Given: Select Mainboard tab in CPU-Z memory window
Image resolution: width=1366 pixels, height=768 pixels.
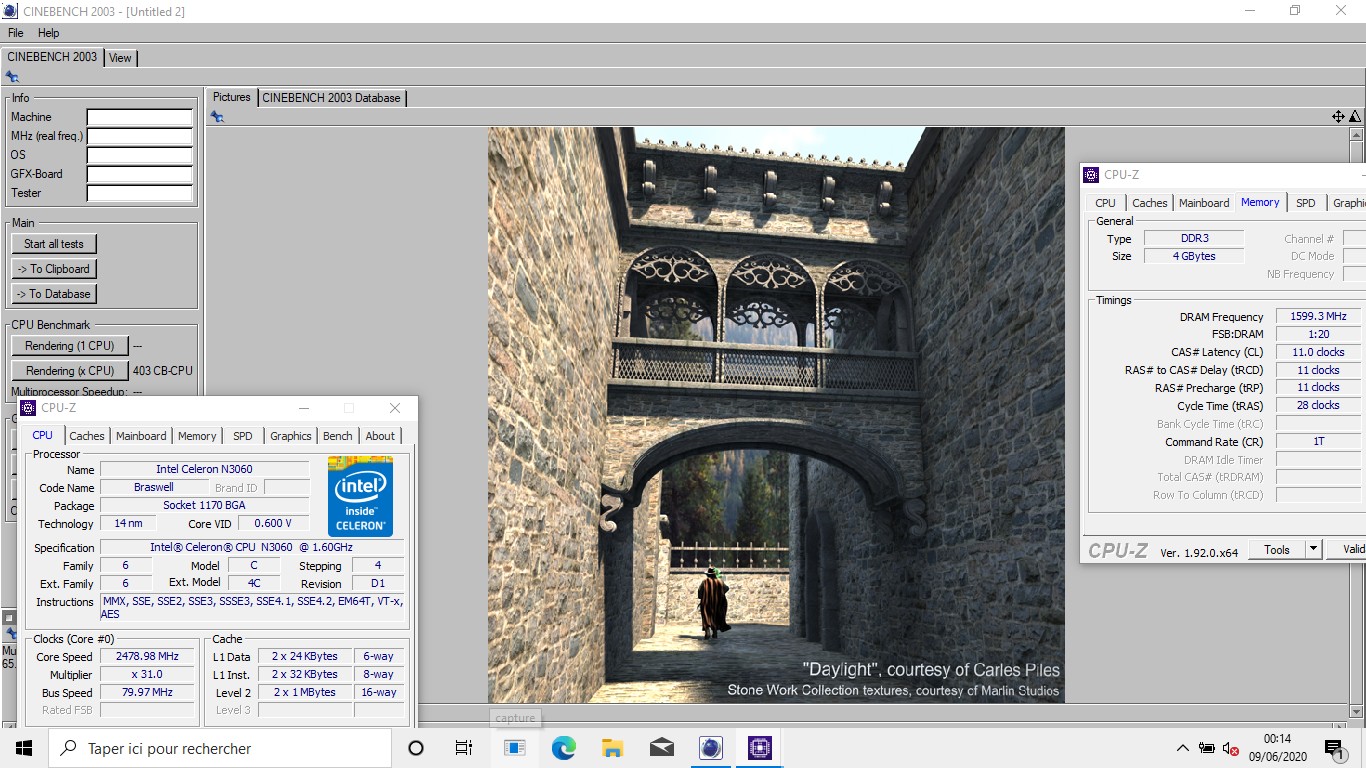Looking at the screenshot, I should tap(1204, 203).
